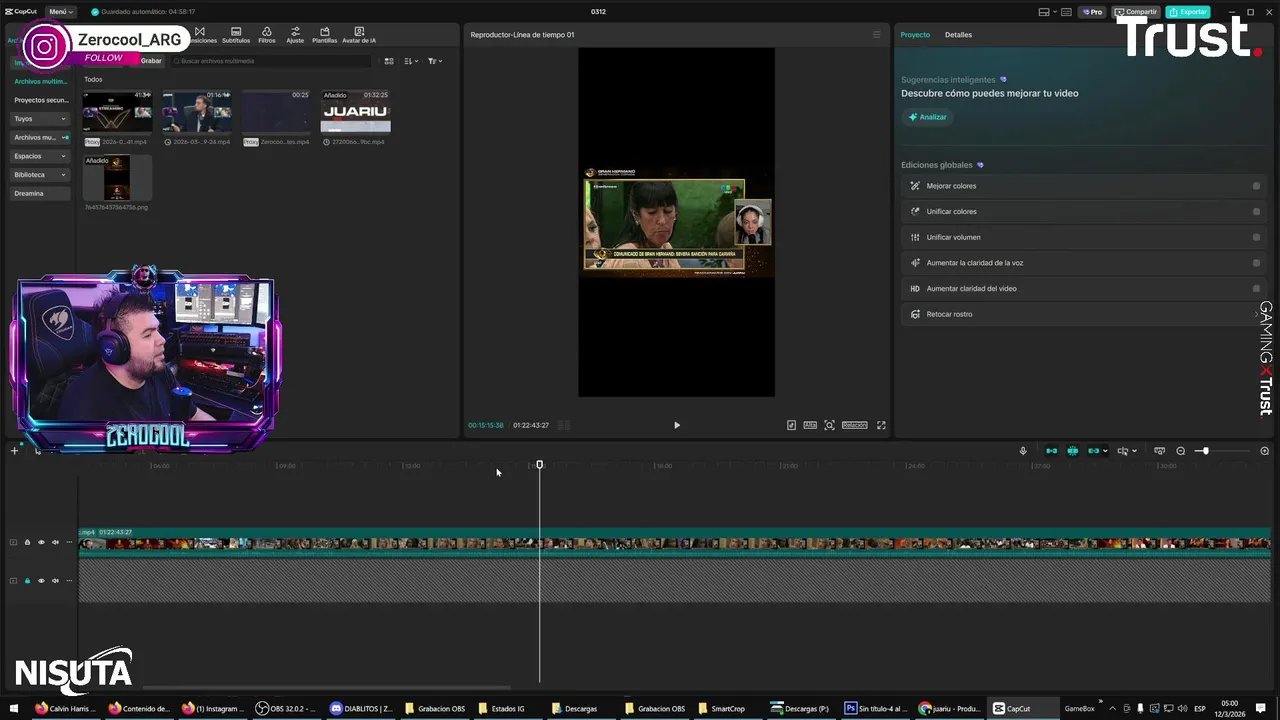
Task: Switch to the Proyecto tab
Action: (915, 35)
